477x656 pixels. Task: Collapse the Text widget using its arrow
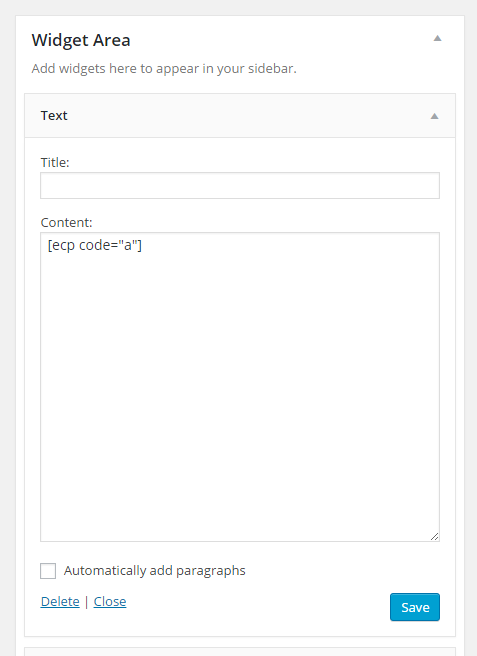point(434,116)
